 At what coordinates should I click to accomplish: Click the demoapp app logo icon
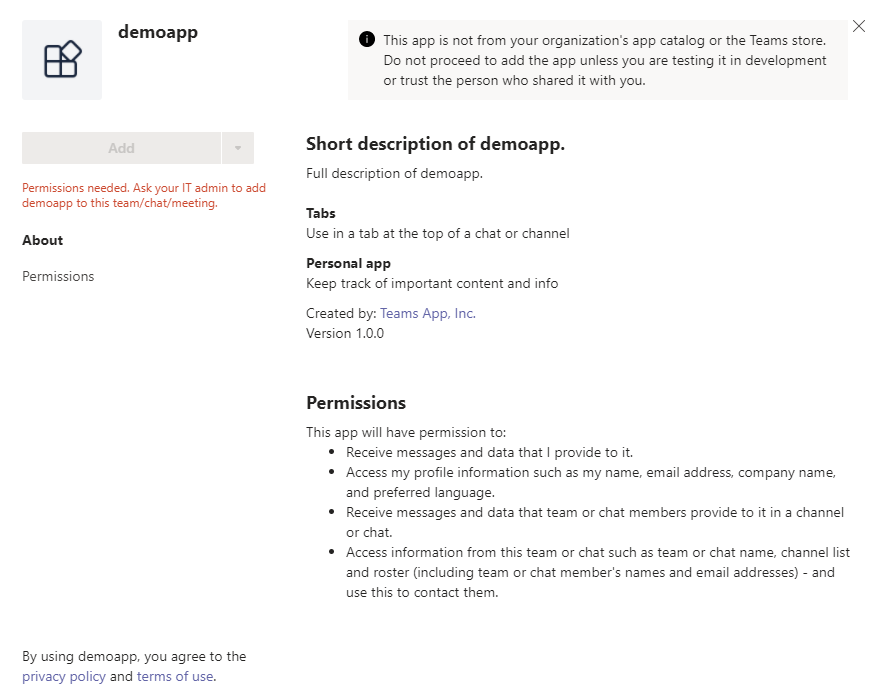tap(62, 60)
